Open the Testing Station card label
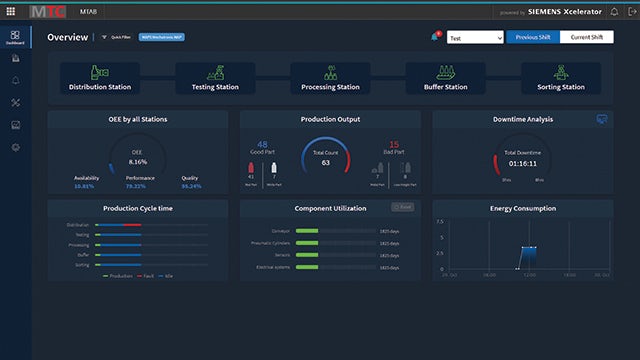The width and height of the screenshot is (640, 360). click(215, 87)
